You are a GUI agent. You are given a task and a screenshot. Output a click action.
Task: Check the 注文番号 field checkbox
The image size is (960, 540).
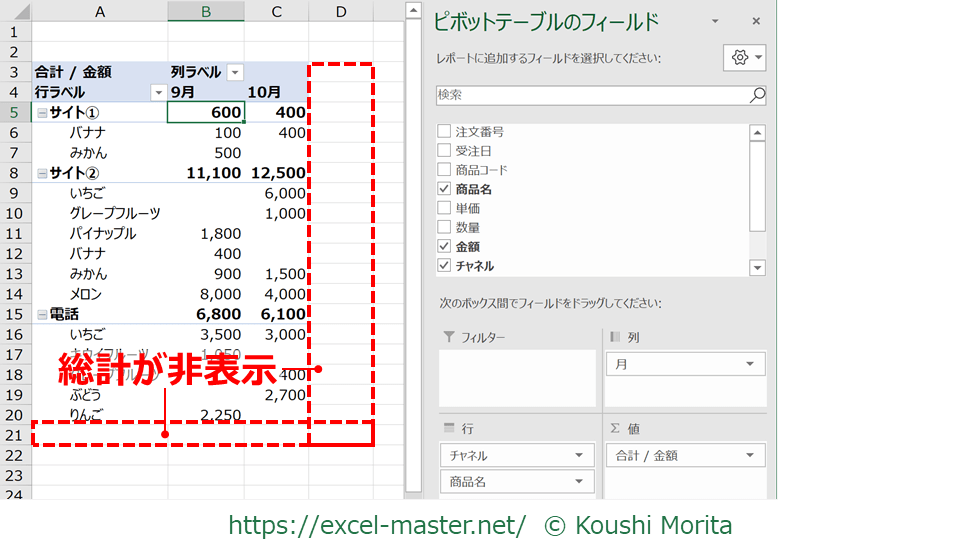tap(444, 132)
